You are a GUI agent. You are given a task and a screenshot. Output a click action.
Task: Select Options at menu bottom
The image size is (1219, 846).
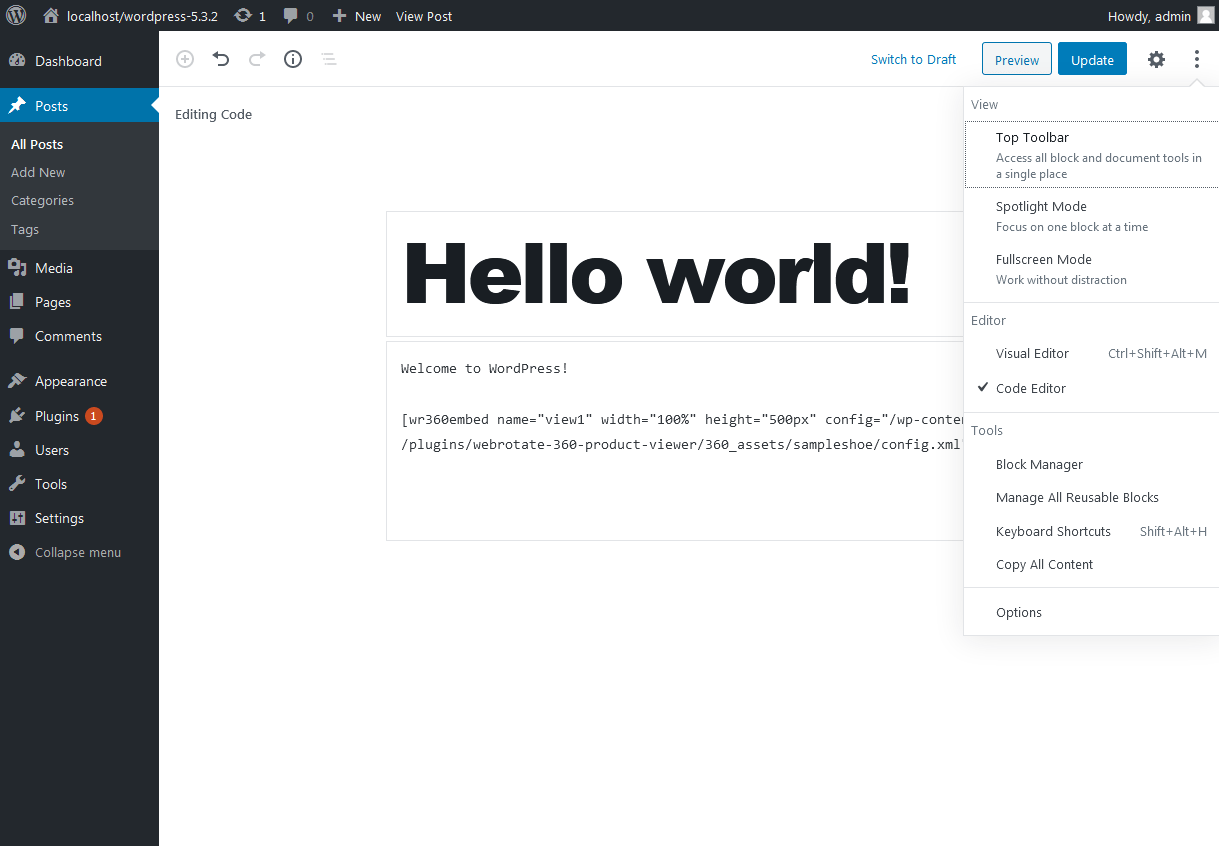pyautogui.click(x=1018, y=612)
